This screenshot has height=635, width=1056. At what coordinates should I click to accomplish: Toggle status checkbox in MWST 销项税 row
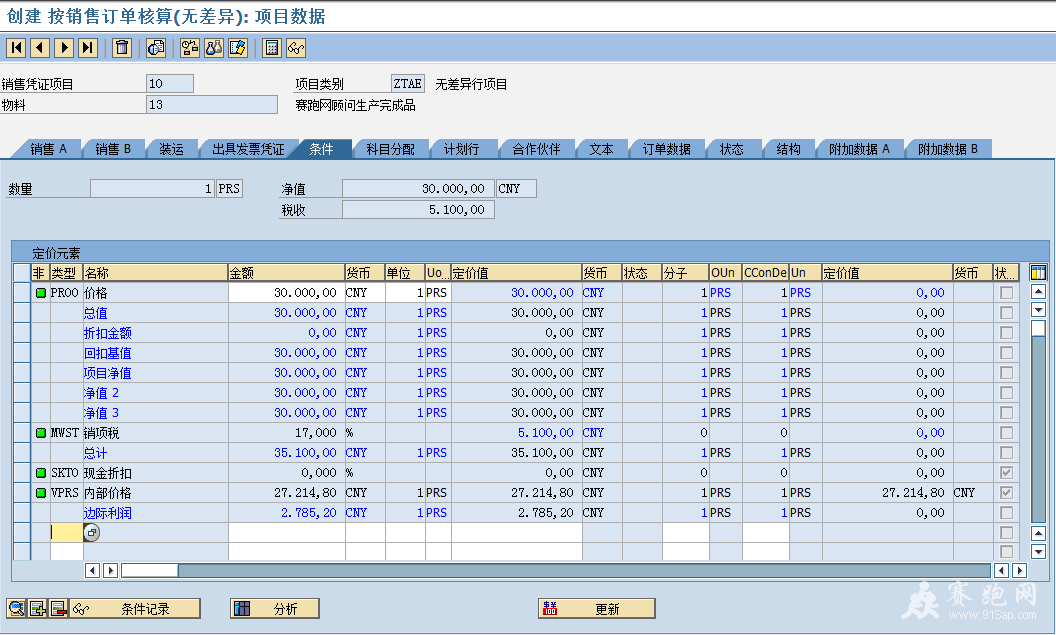coord(1006,433)
